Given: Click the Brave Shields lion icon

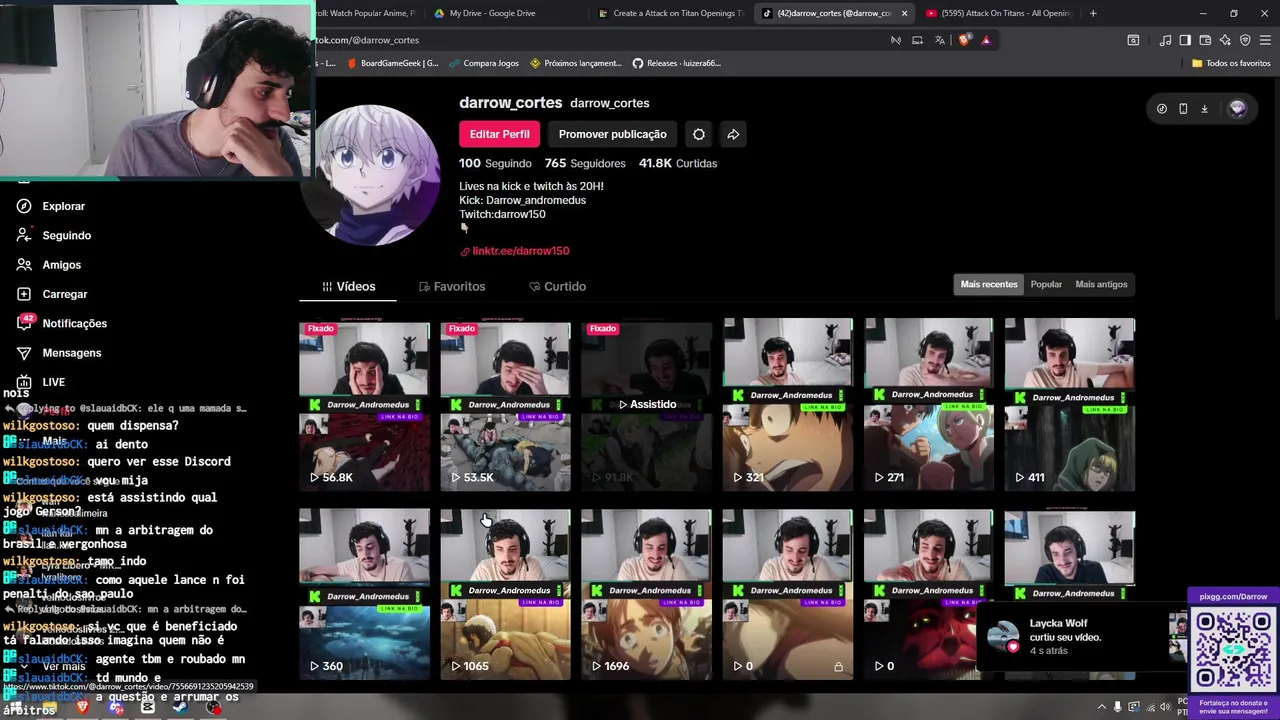Looking at the screenshot, I should click(964, 40).
